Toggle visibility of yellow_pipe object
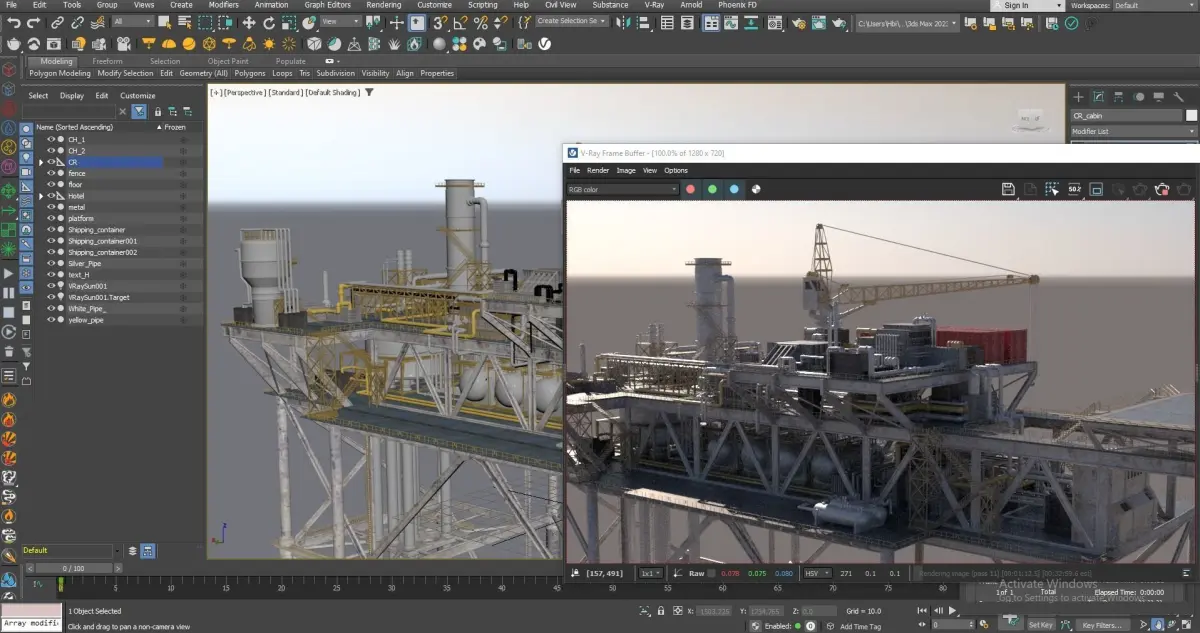This screenshot has width=1200, height=633. (x=51, y=320)
